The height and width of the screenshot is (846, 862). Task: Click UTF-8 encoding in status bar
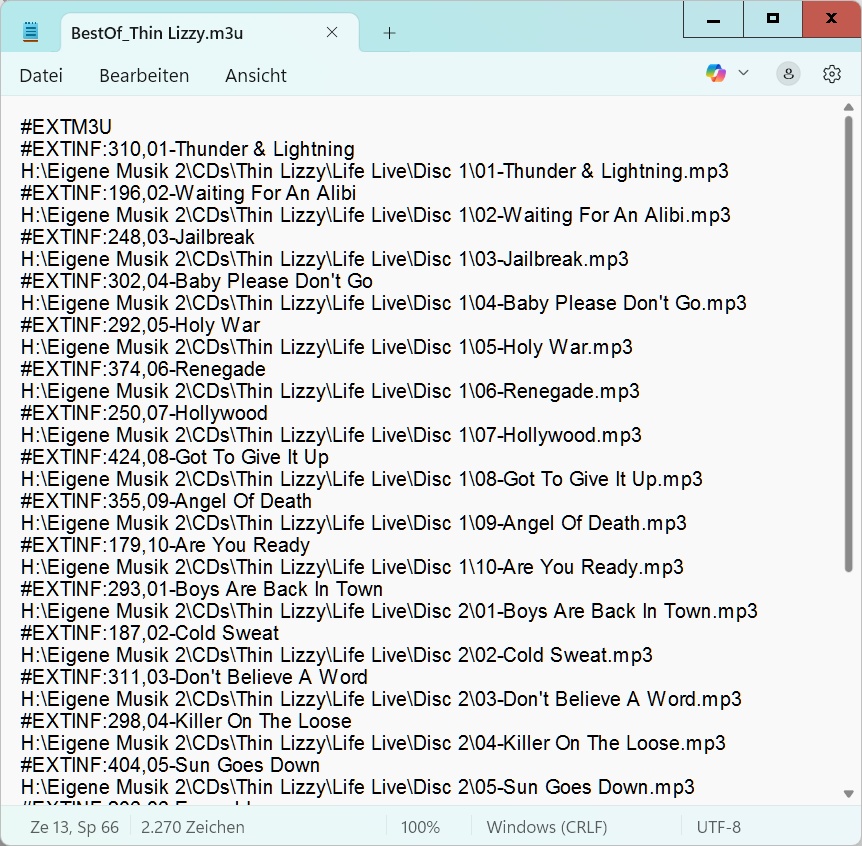tap(719, 827)
